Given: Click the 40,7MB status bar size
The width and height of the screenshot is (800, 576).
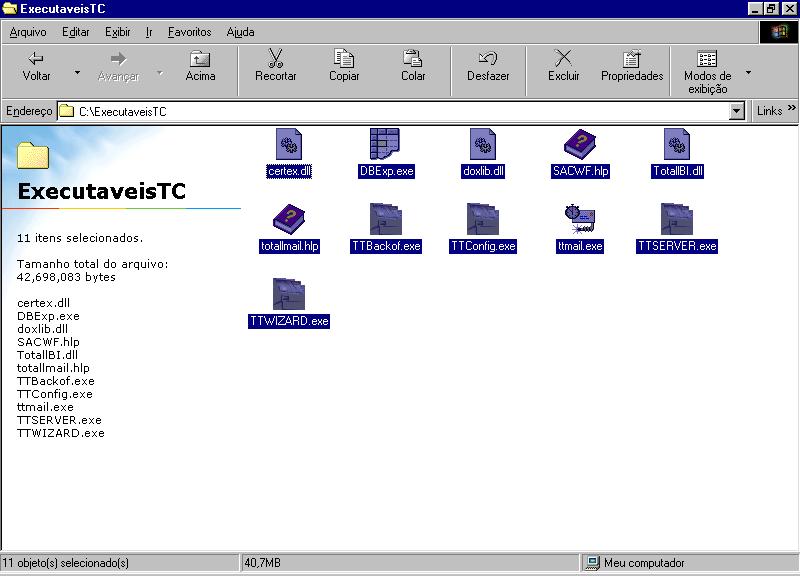Looking at the screenshot, I should click(262, 563).
